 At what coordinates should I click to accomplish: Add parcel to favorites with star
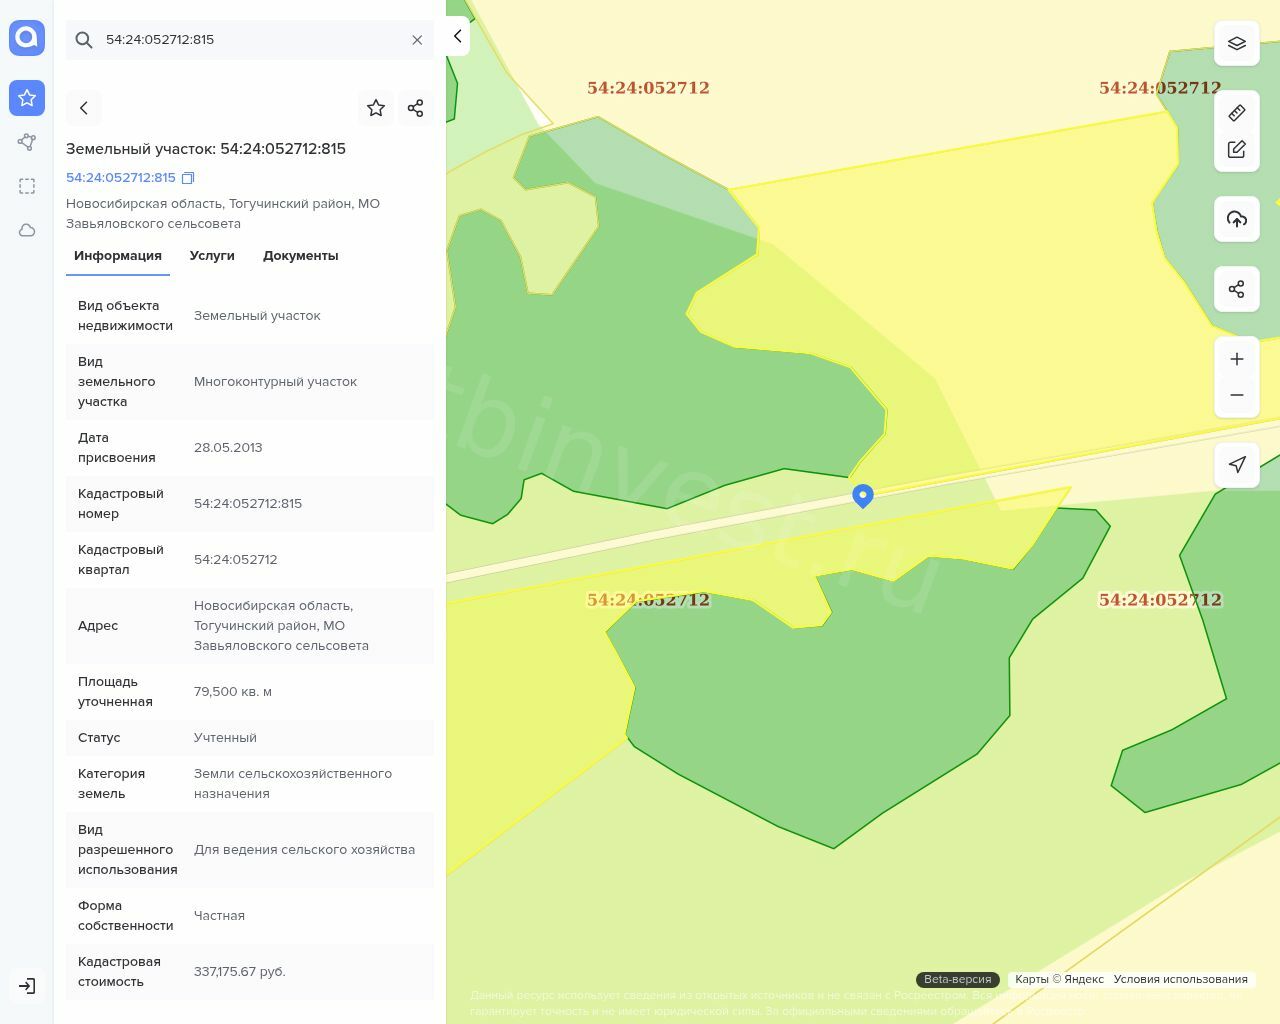376,108
